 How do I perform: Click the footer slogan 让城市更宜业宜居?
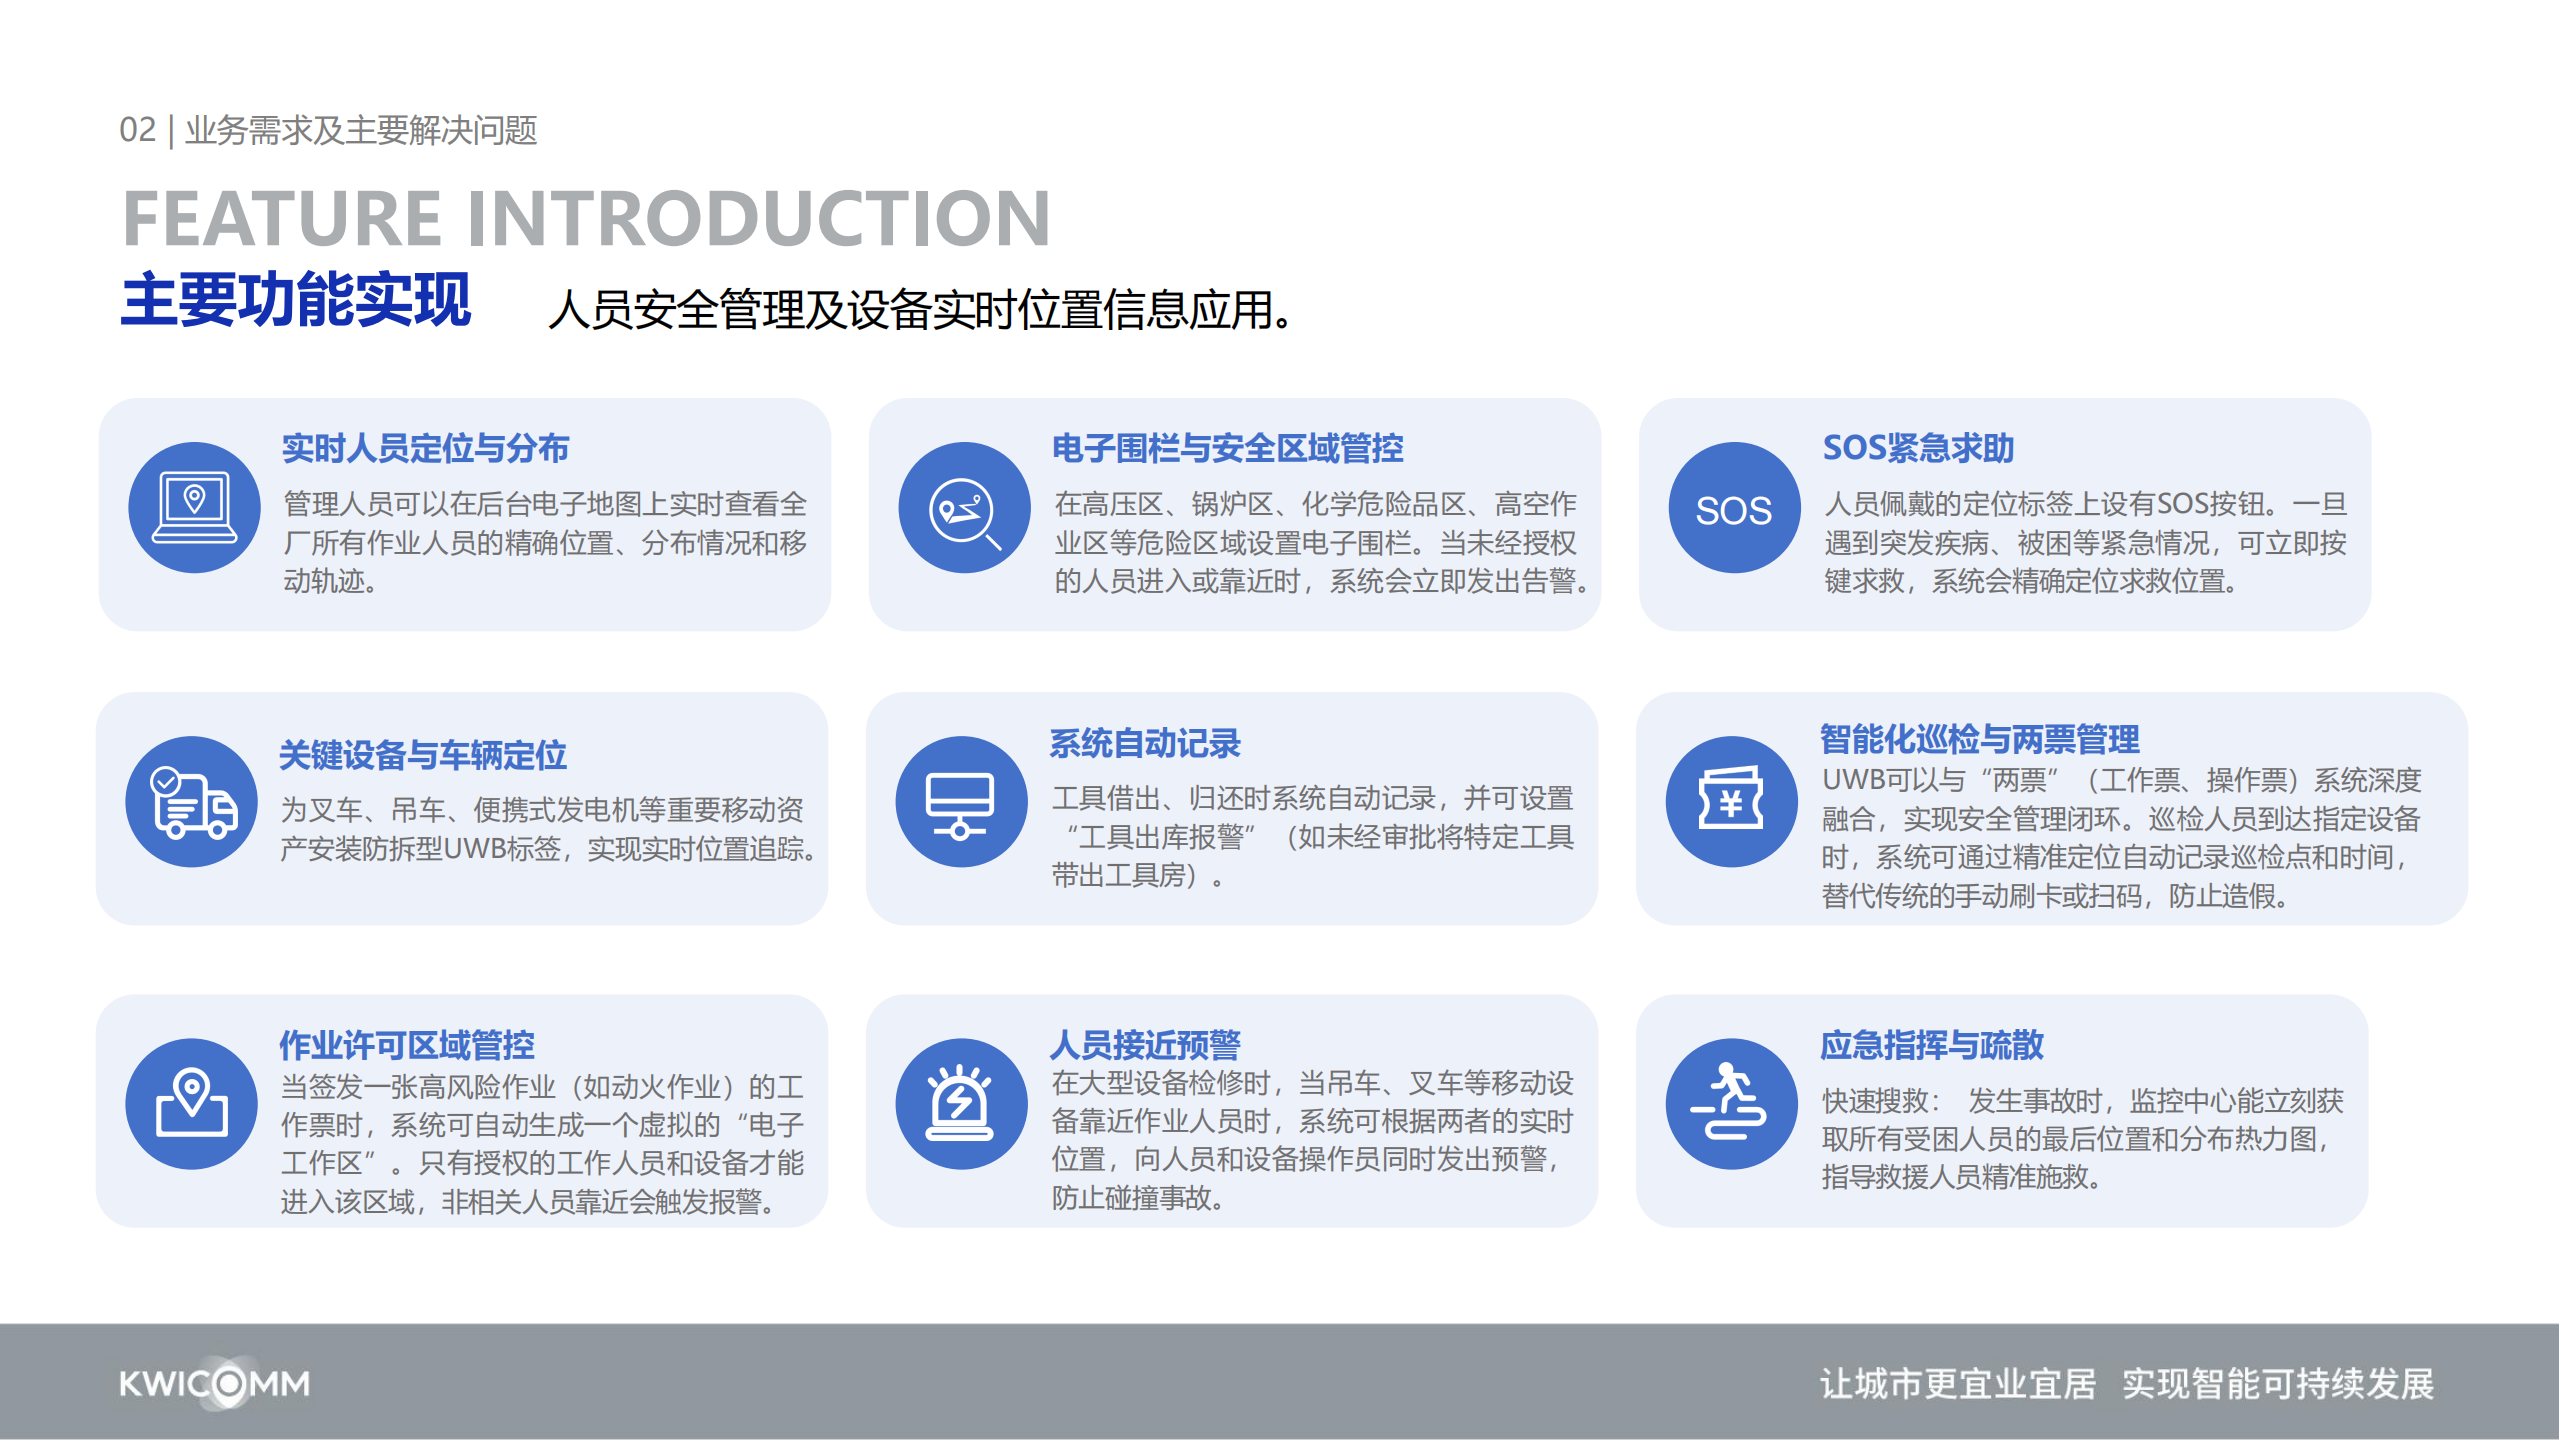coord(1957,1384)
